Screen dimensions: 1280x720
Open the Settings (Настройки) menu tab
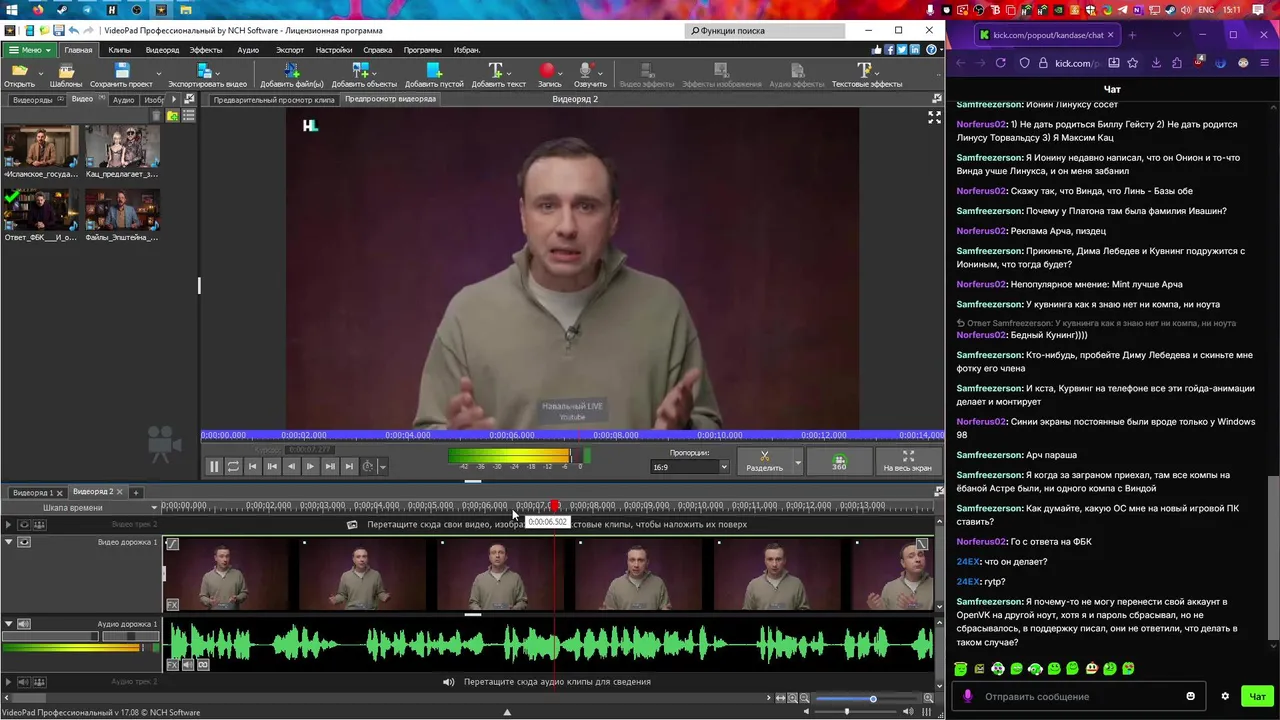(334, 50)
